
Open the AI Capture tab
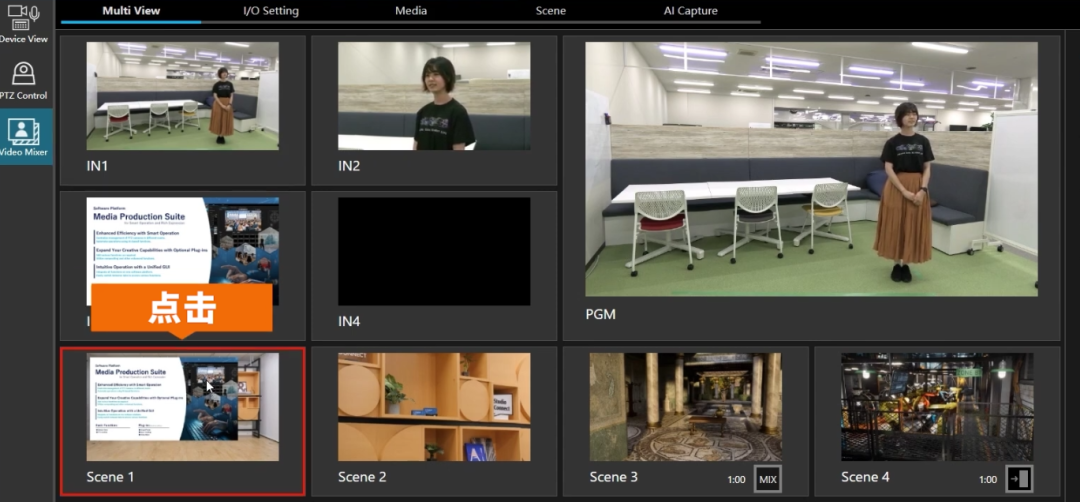(691, 11)
